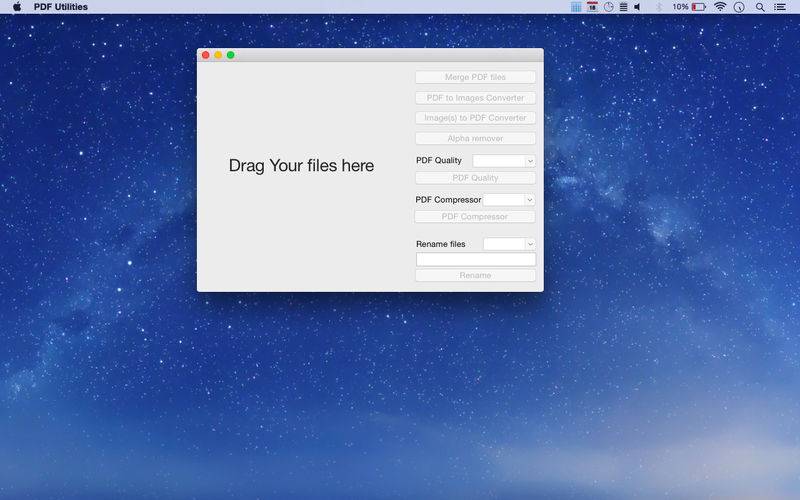Click the 10% battery percentage text
Image resolution: width=800 pixels, height=500 pixels.
tap(681, 7)
